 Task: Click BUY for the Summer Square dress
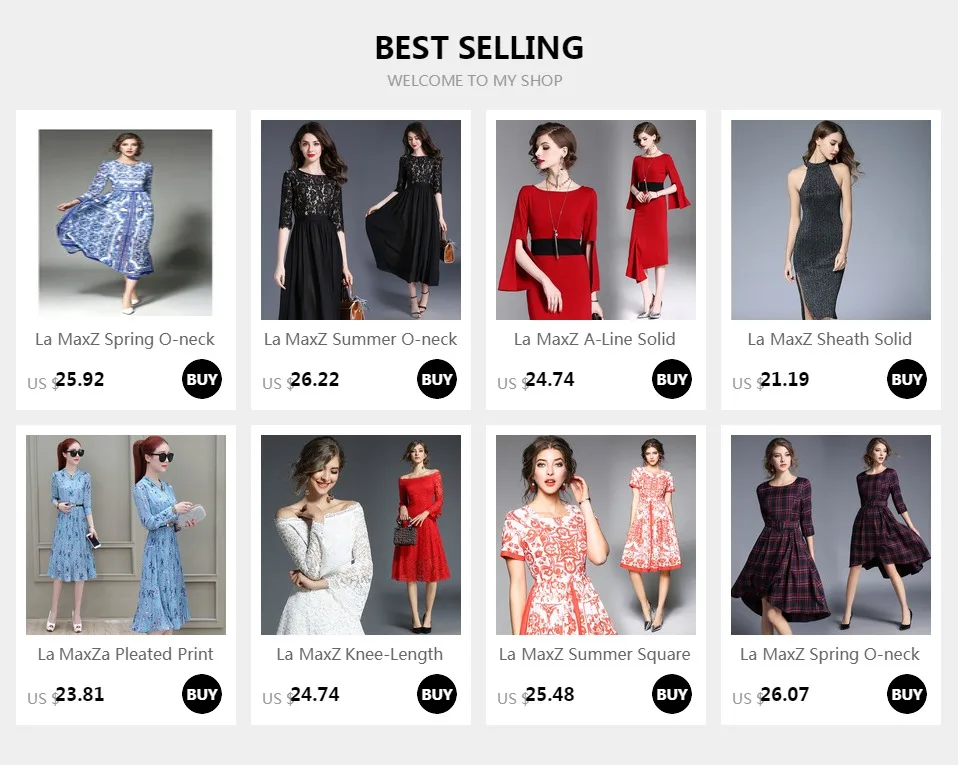point(671,694)
